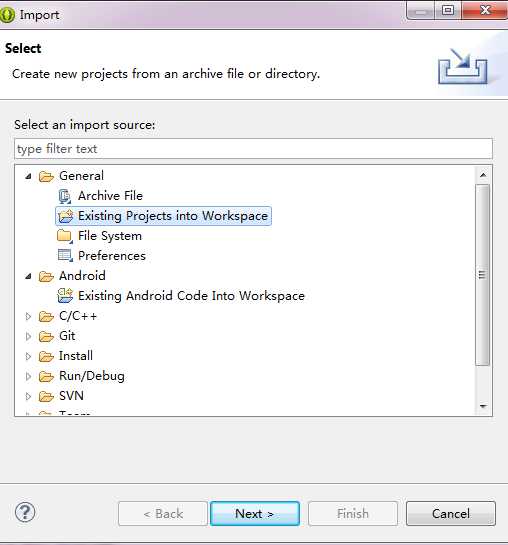Viewport: 508px width, 545px height.
Task: Click the General folder icon
Action: pos(46,177)
